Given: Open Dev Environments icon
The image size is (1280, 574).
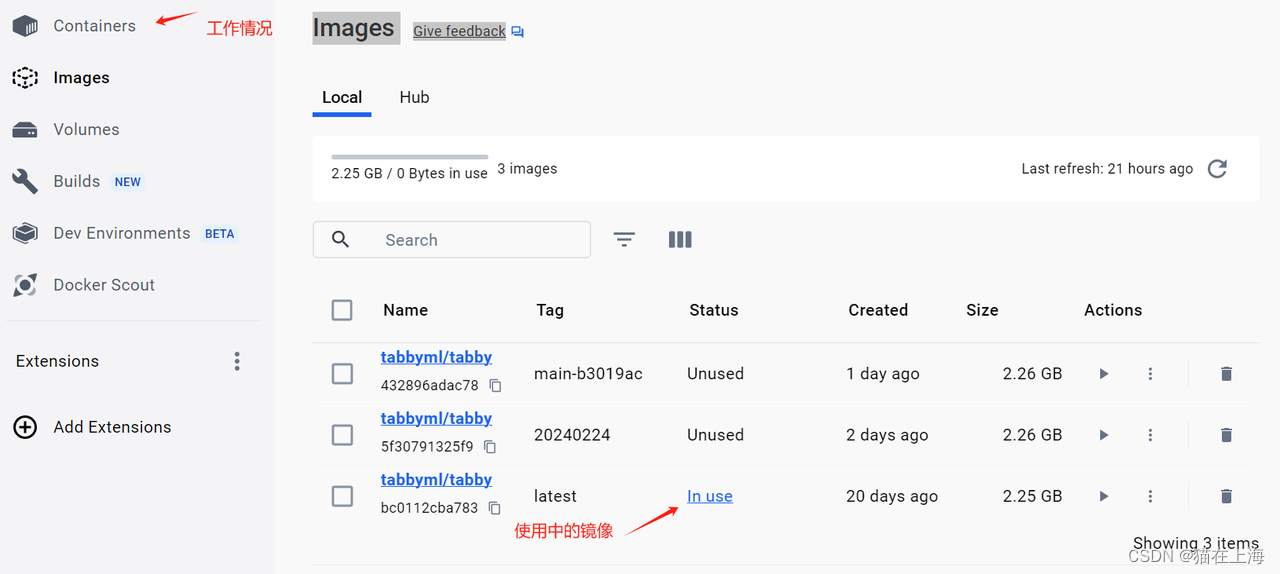Looking at the screenshot, I should [x=25, y=233].
